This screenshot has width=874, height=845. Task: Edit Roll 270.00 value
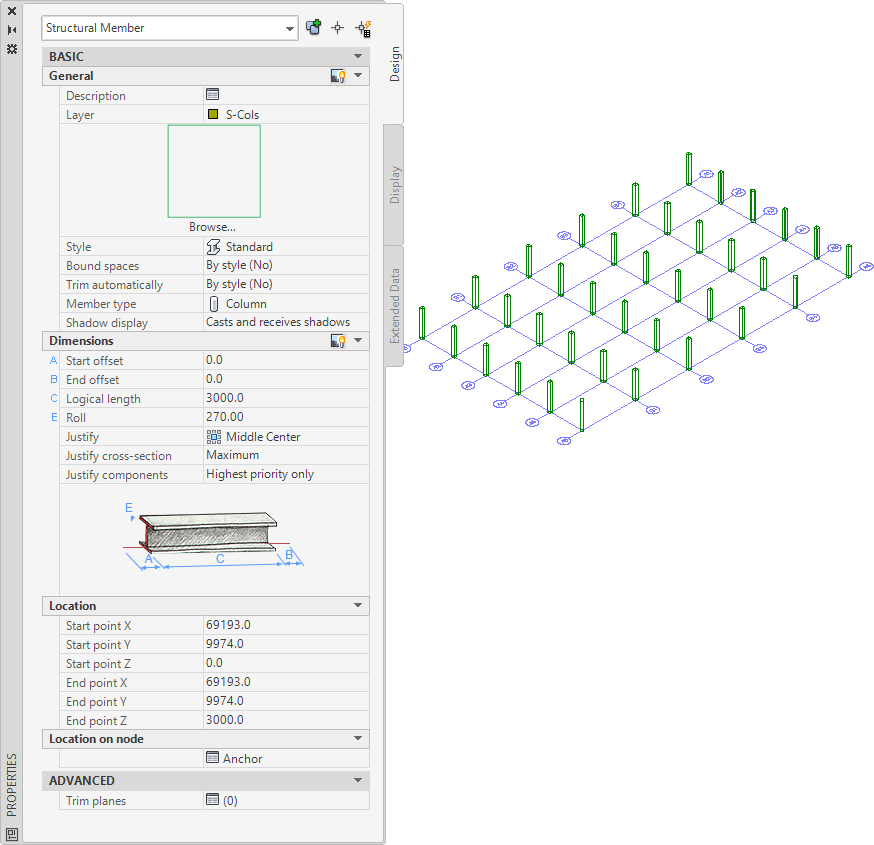(286, 417)
